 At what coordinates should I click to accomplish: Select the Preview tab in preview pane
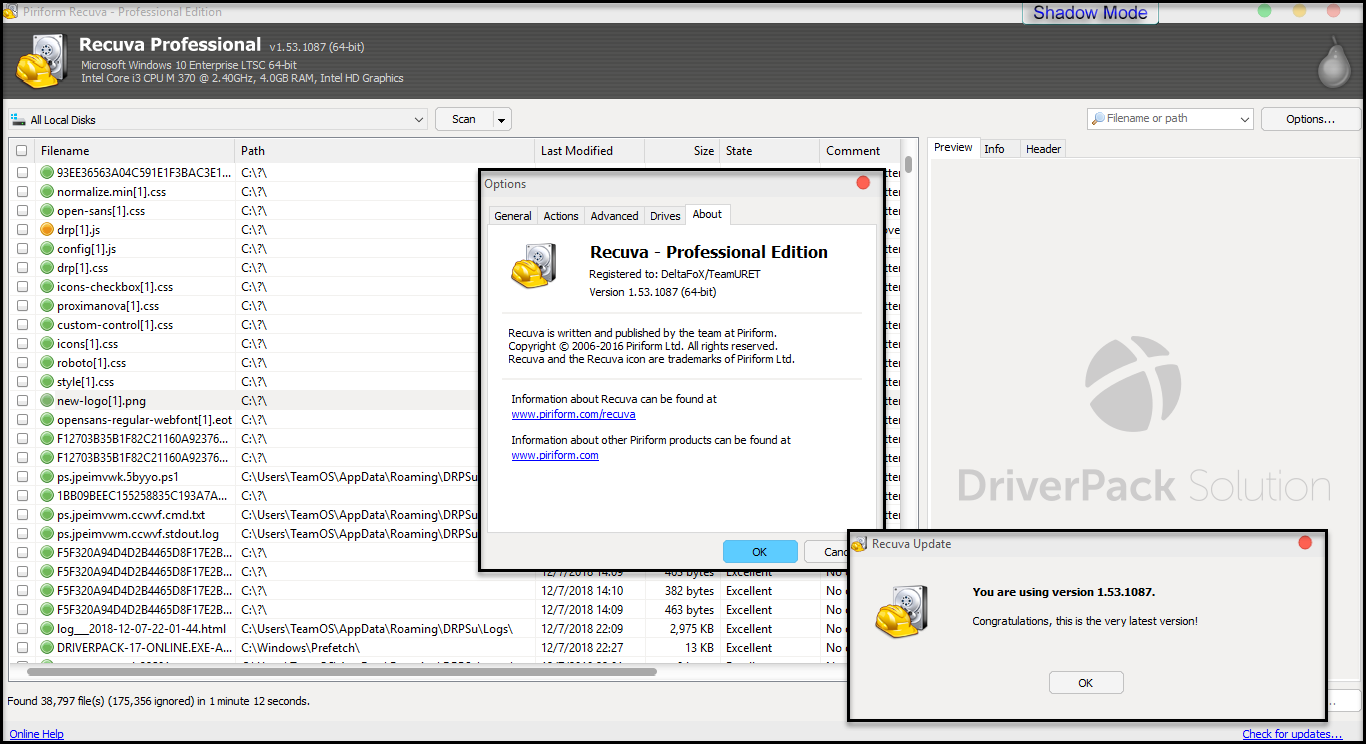click(x=953, y=147)
